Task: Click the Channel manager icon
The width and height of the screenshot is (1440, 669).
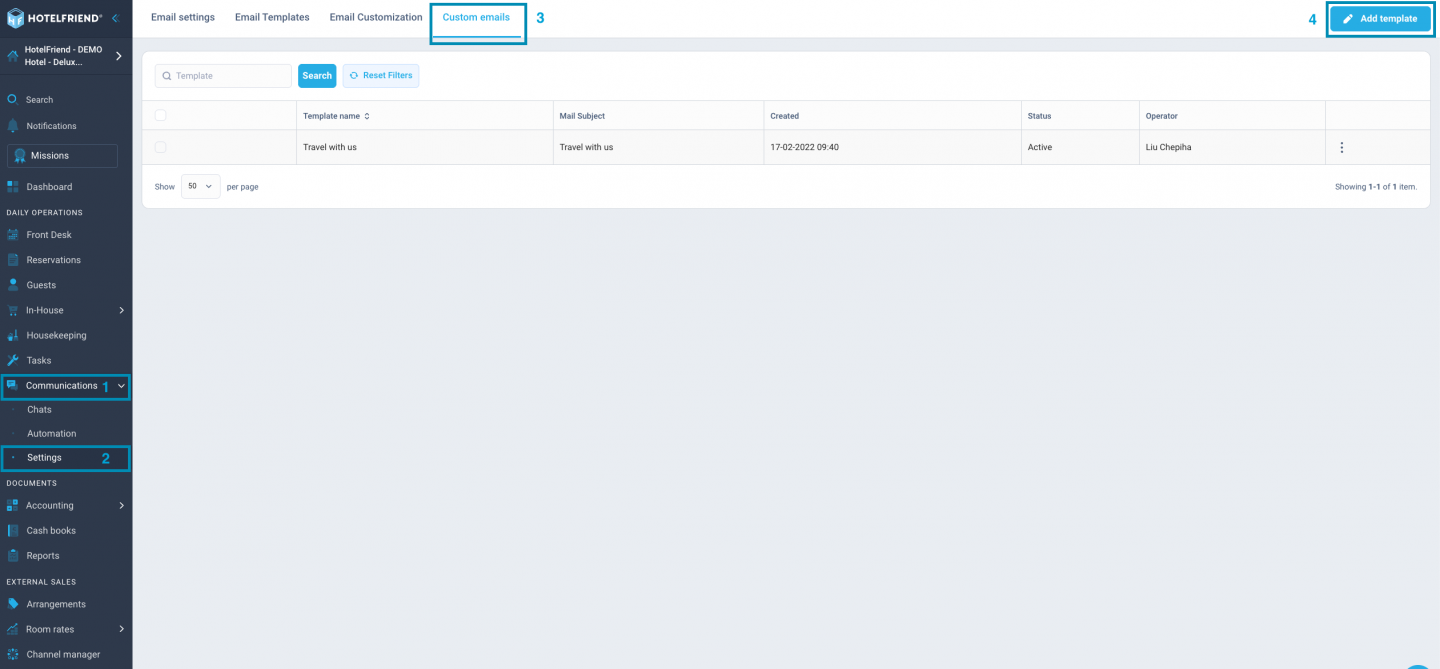Action: tap(13, 654)
